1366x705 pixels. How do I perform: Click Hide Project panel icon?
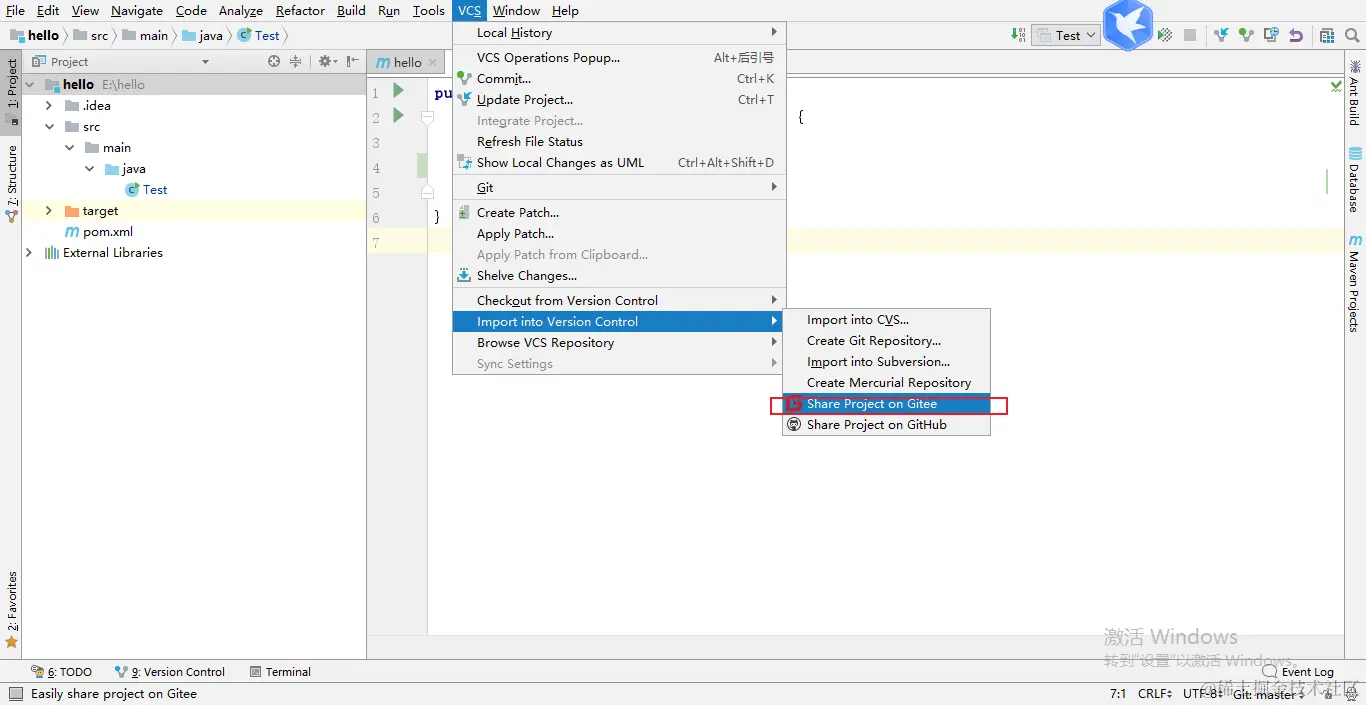(x=353, y=61)
